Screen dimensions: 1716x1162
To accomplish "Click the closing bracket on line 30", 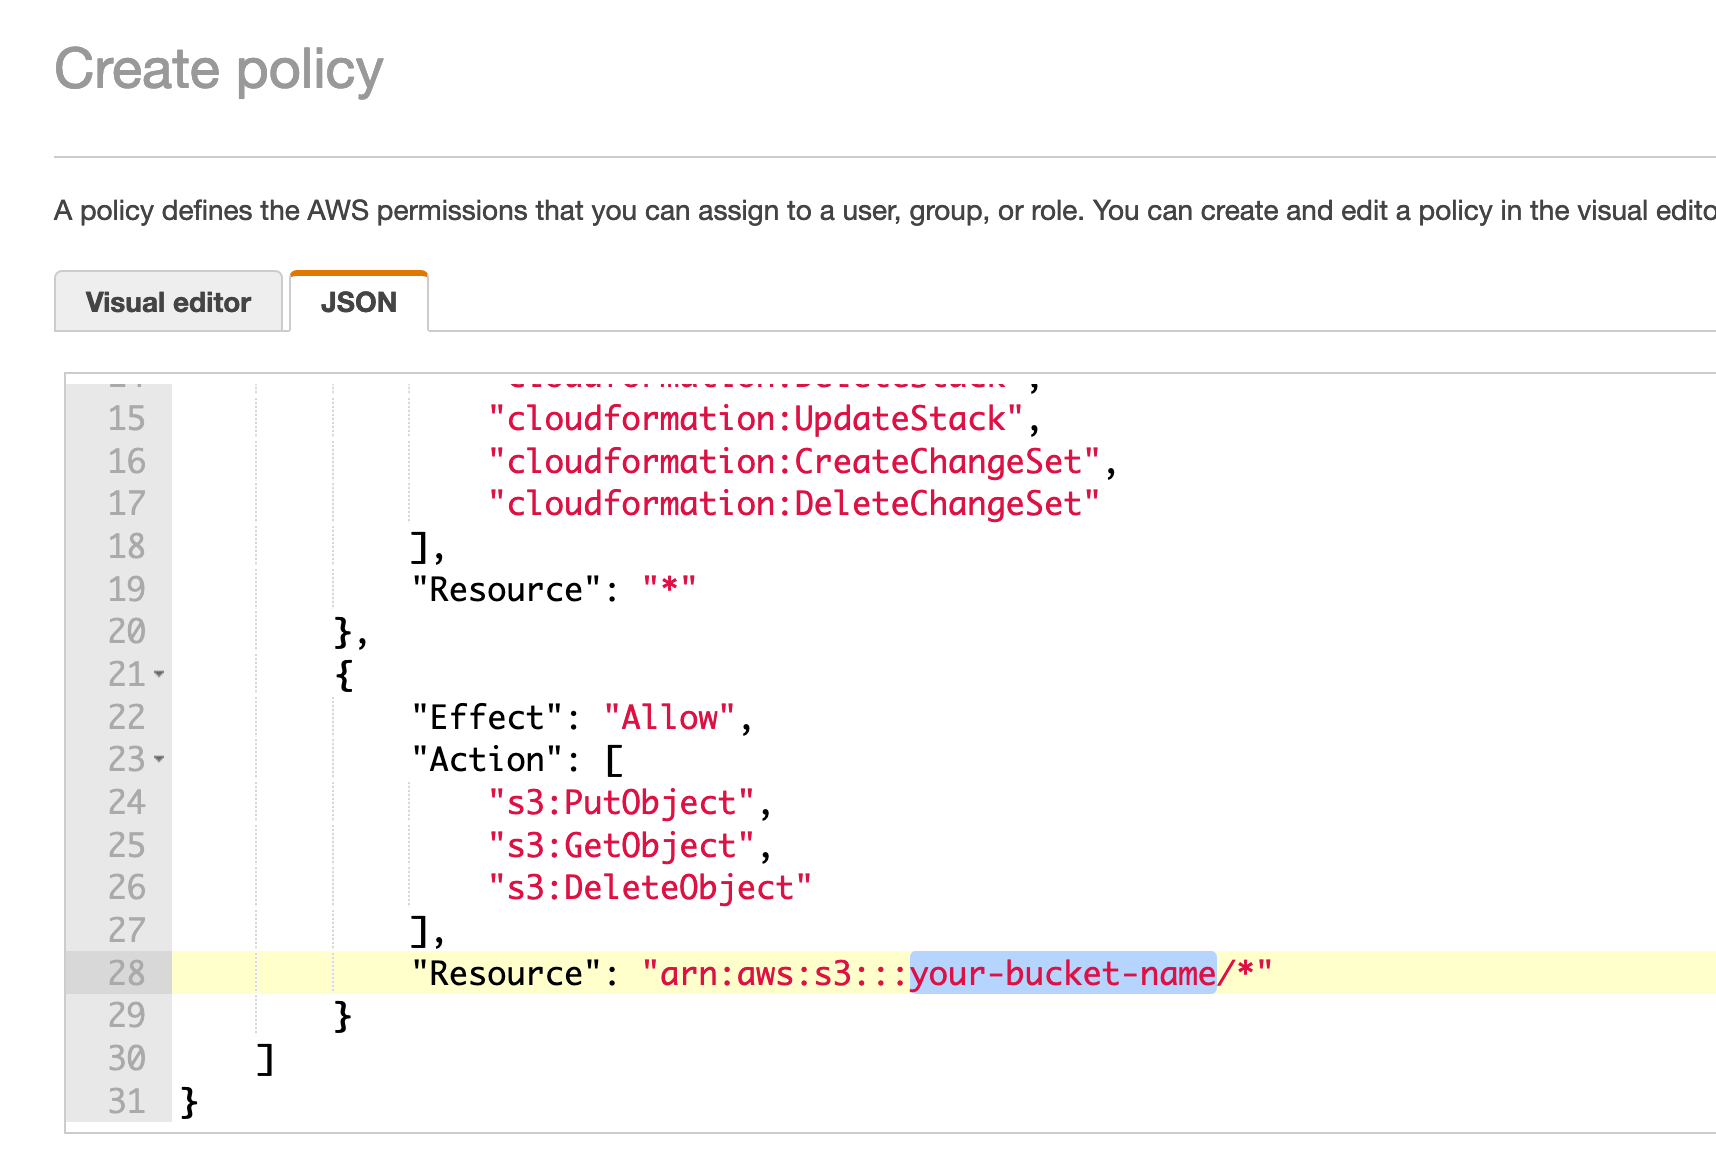I will [263, 1058].
